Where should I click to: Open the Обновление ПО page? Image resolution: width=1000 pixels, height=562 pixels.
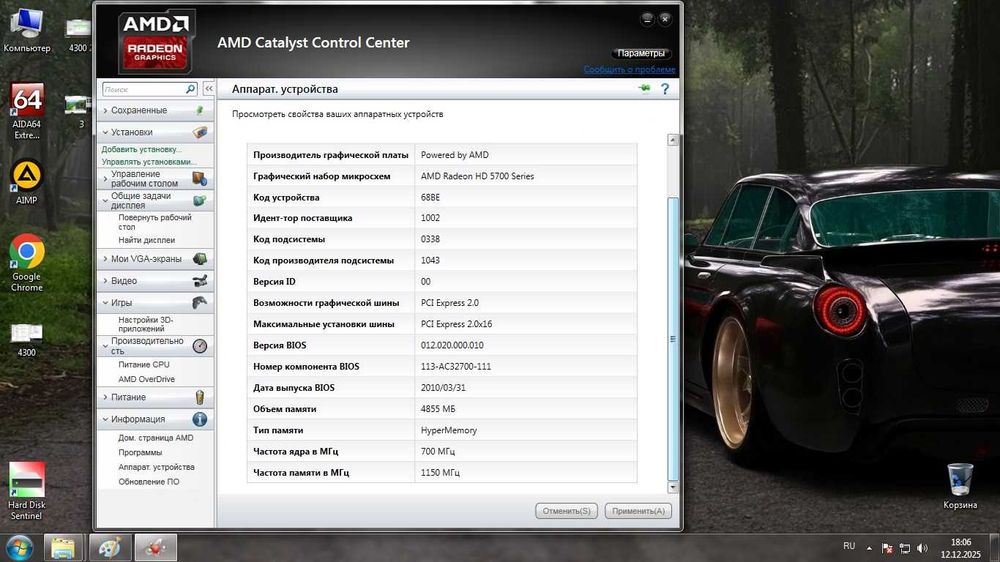coord(149,482)
